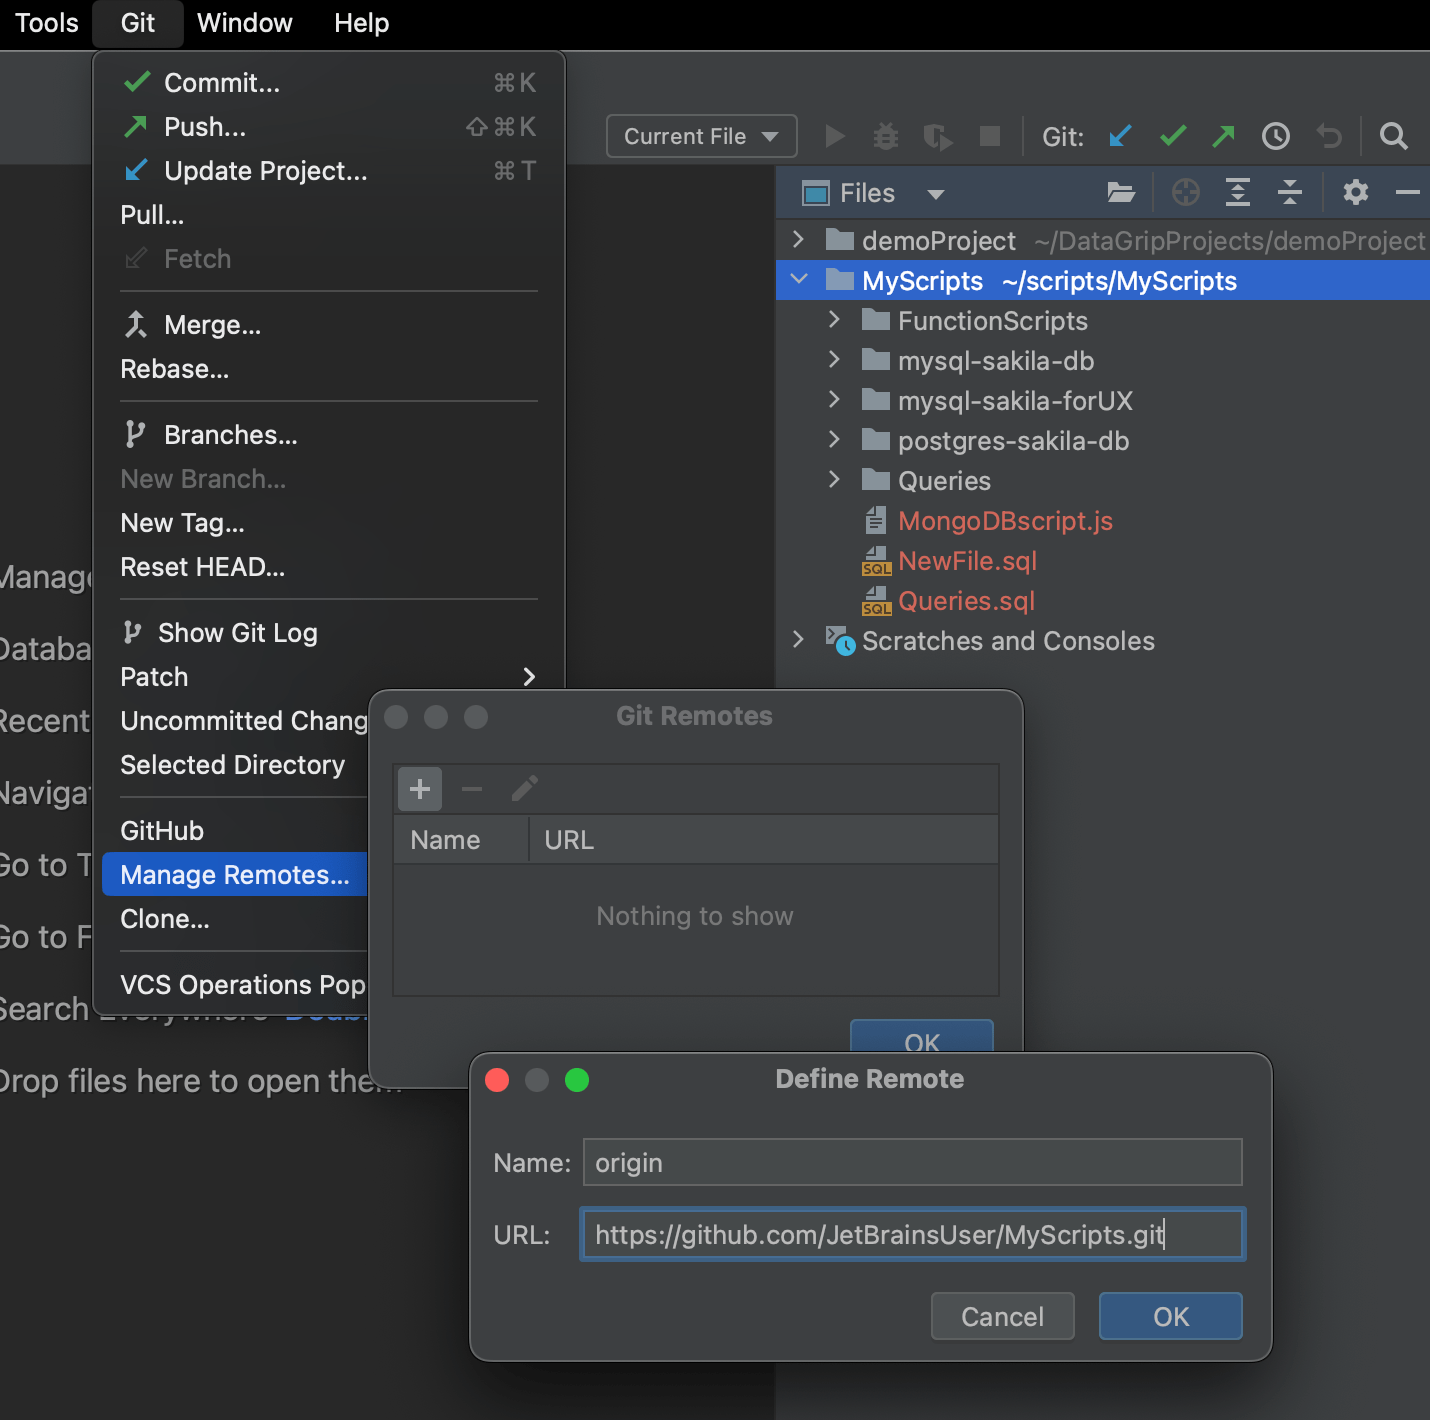This screenshot has width=1430, height=1420.
Task: Choose Clone... in the Git menu
Action: point(165,919)
